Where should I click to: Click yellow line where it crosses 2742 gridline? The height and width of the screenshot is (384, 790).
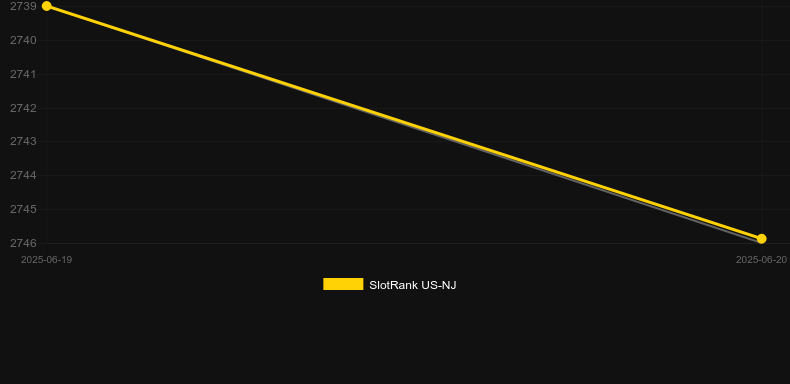[359, 108]
